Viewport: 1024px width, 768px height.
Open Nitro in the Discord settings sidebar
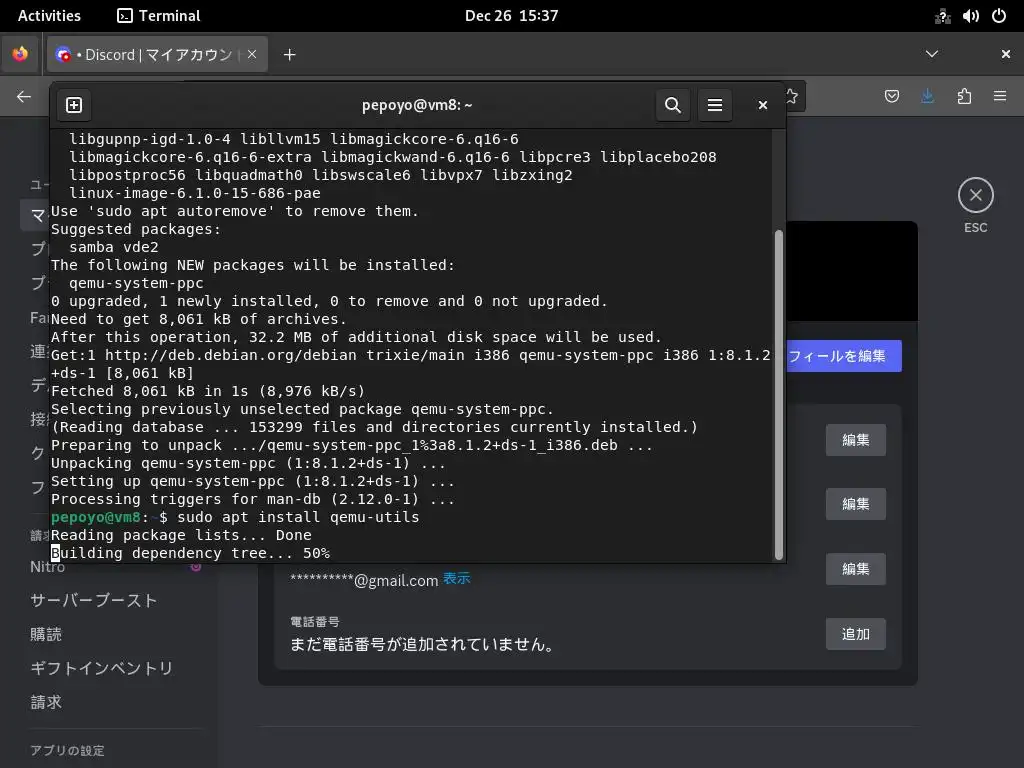(x=47, y=568)
